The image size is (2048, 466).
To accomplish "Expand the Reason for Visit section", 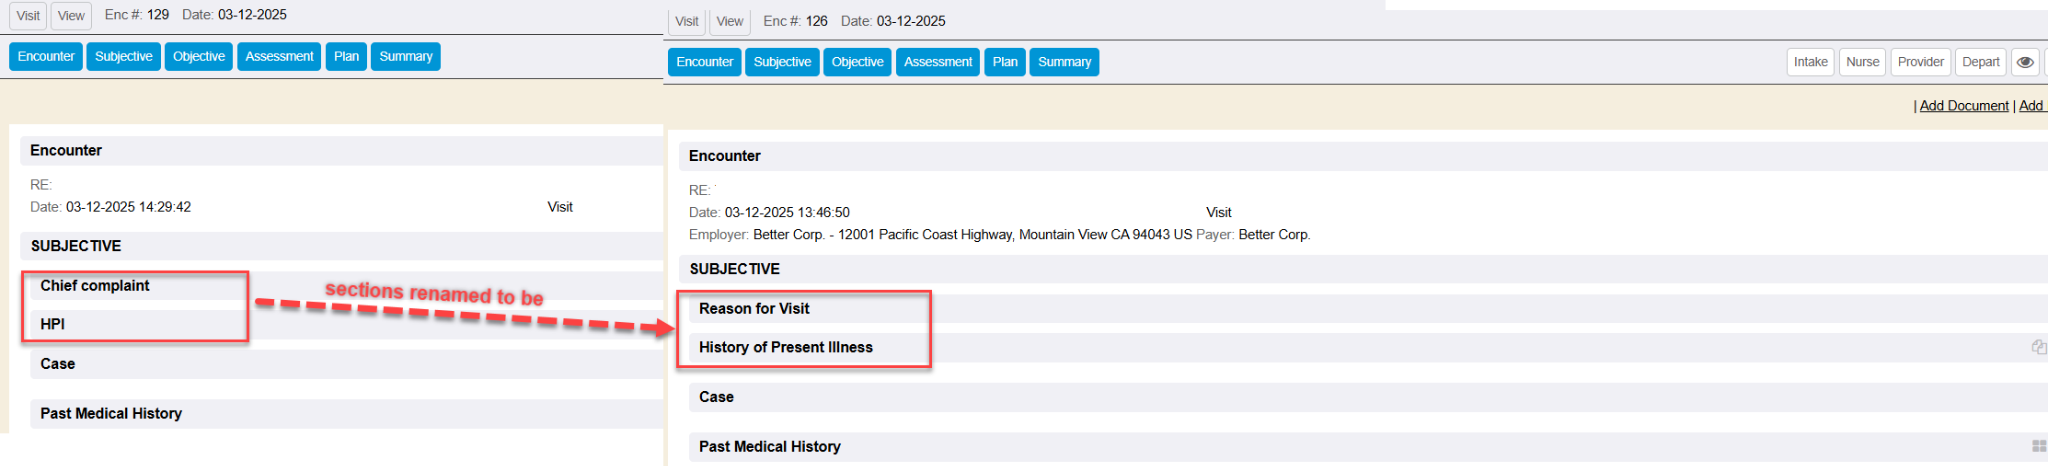I will [754, 309].
